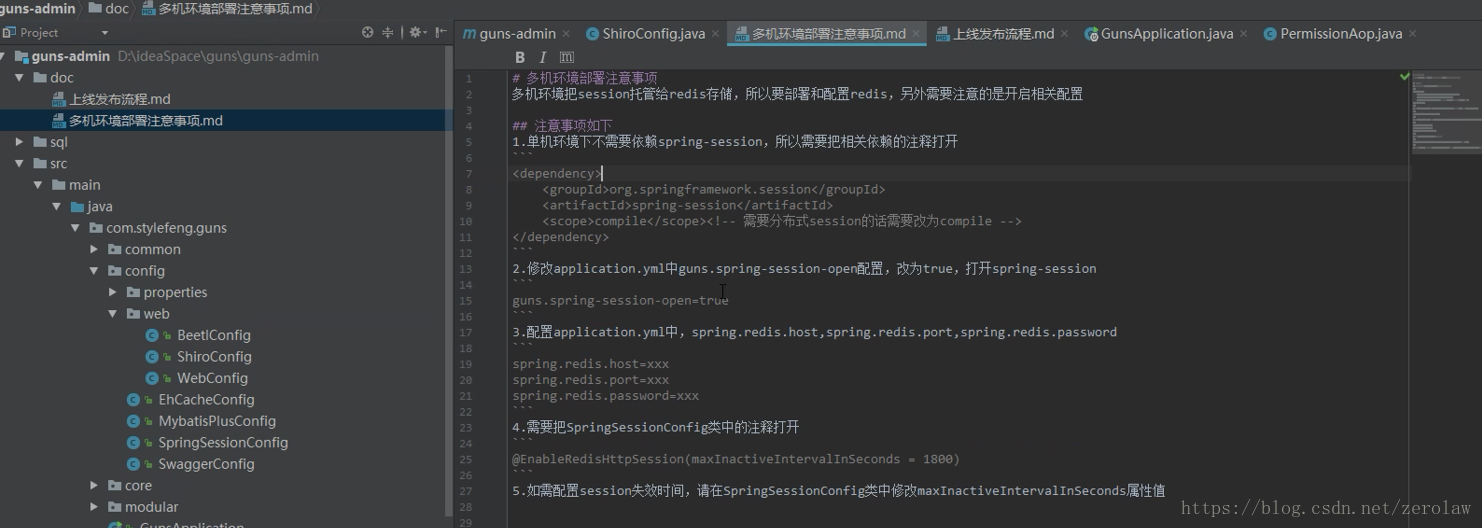
Task: Collapse the doc folder in project tree
Action: pos(20,77)
